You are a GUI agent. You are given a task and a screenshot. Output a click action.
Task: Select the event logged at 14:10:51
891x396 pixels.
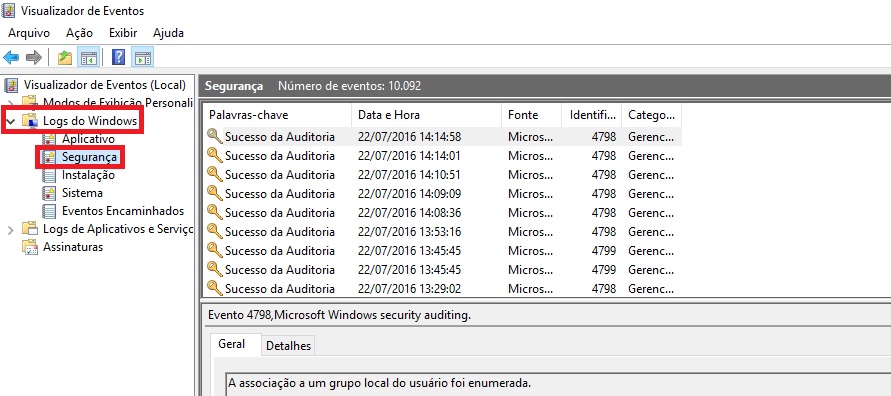(x=442, y=174)
